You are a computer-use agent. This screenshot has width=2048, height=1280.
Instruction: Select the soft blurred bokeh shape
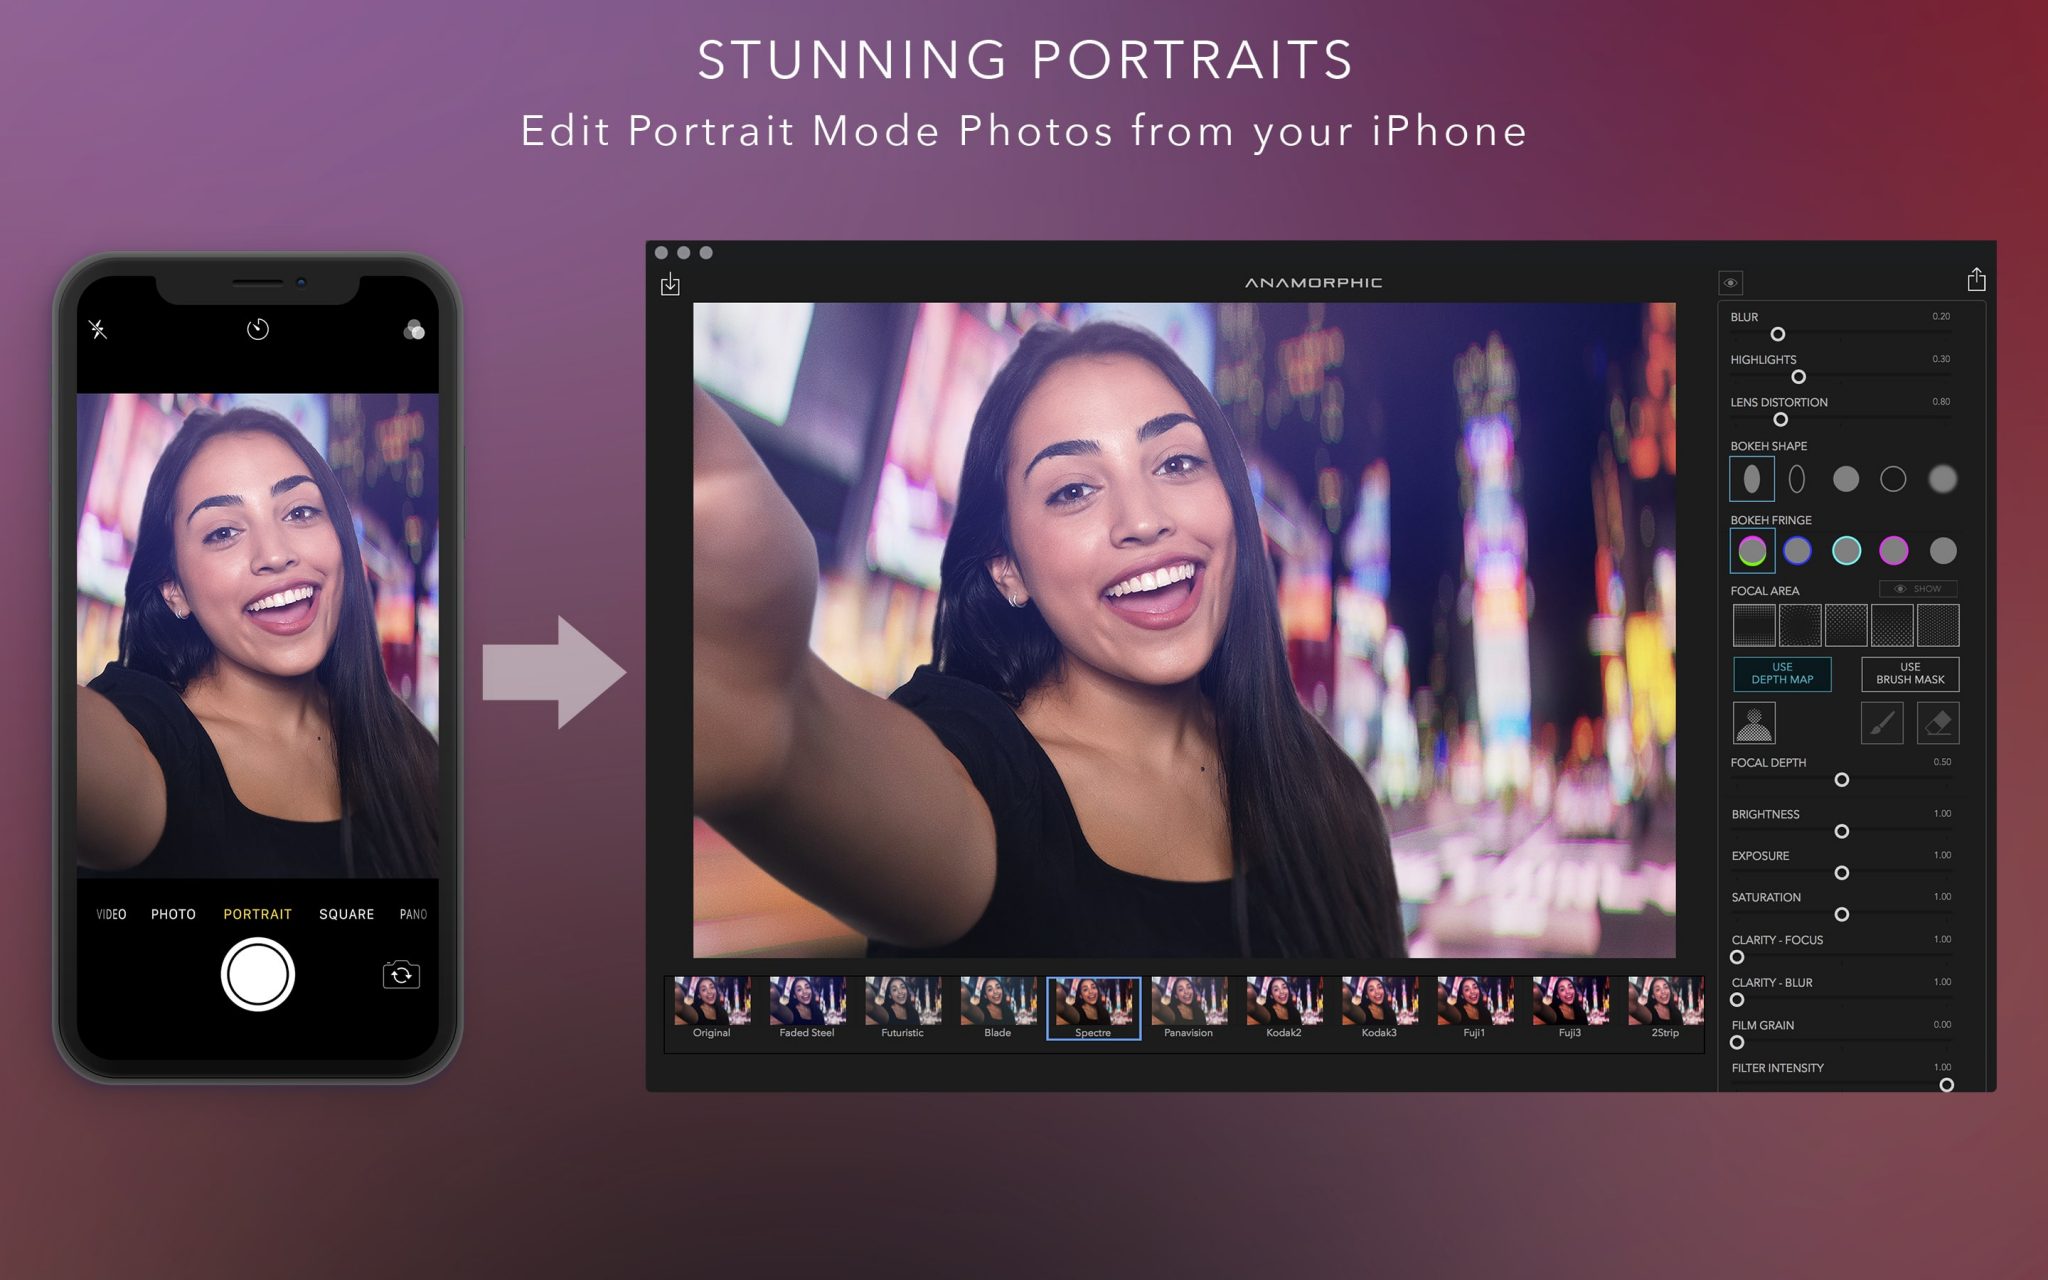(1943, 479)
